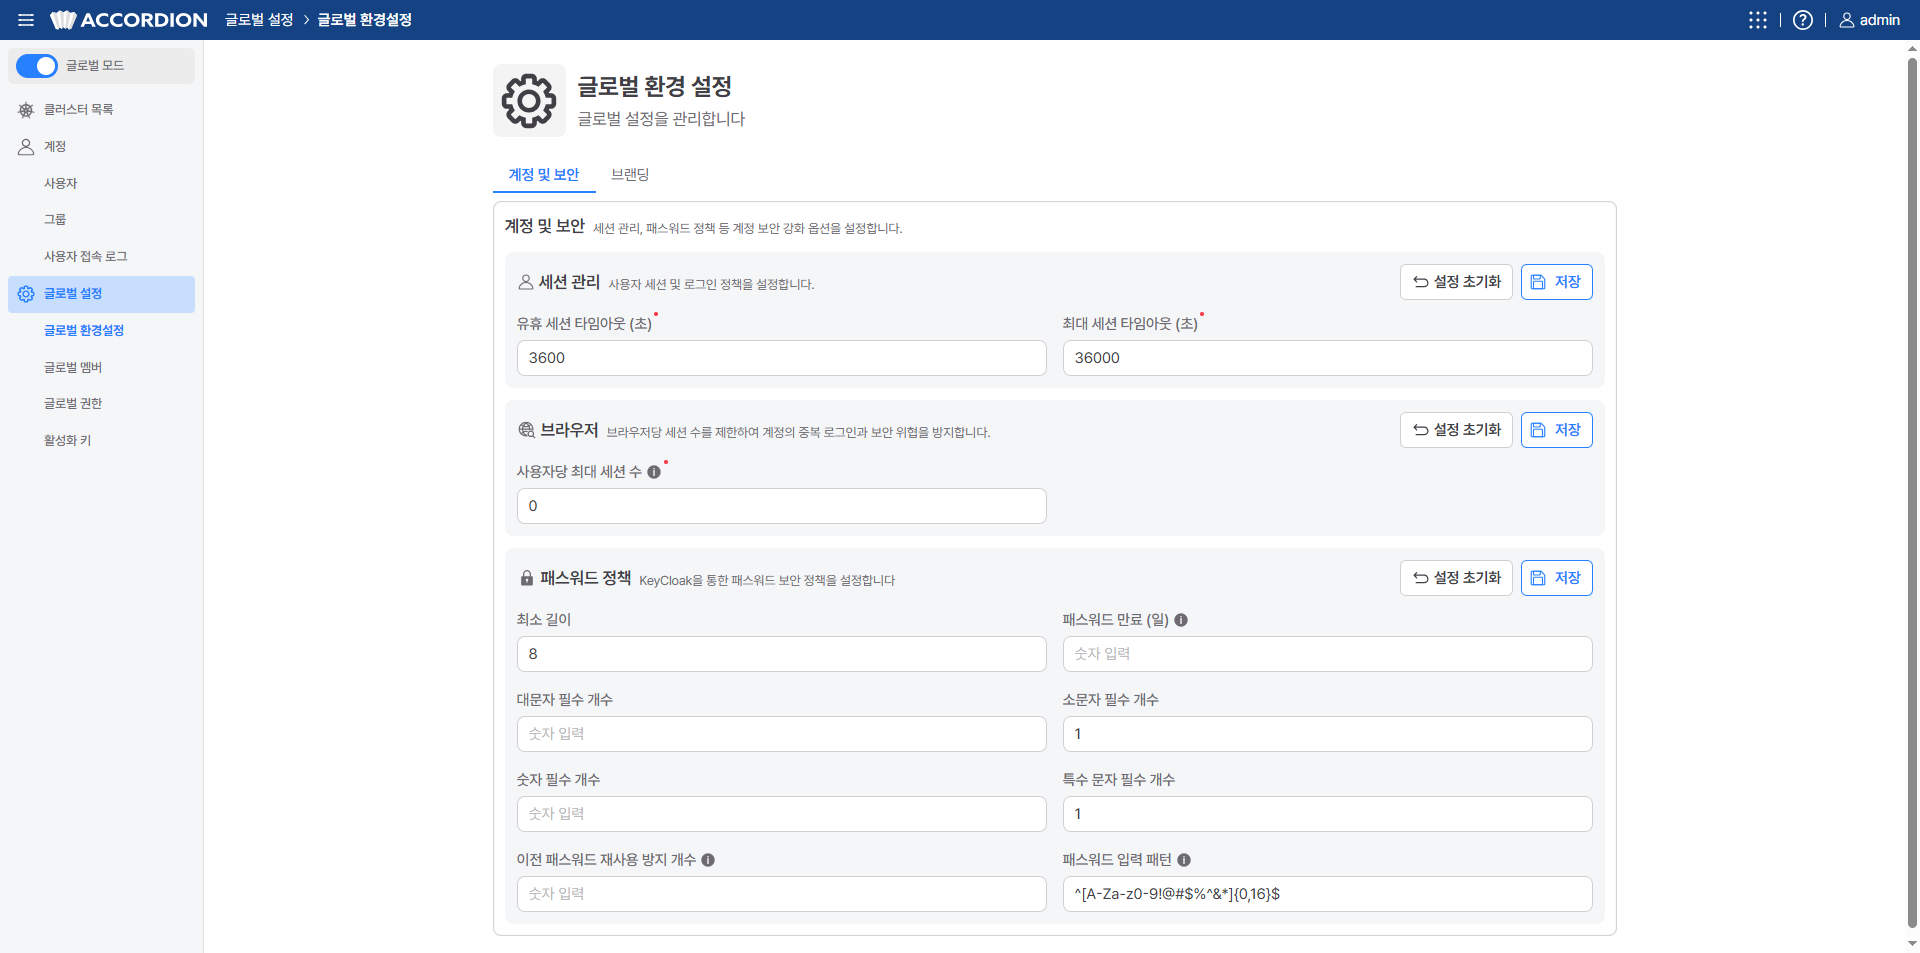Reset settings for 세션 관리
Screen dimensions: 1920x953
pyautogui.click(x=1456, y=282)
